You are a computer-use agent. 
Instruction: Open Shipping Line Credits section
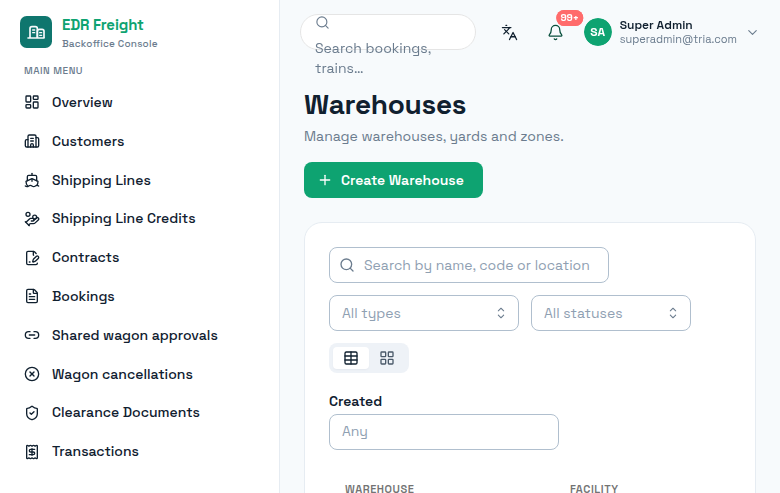click(x=123, y=218)
